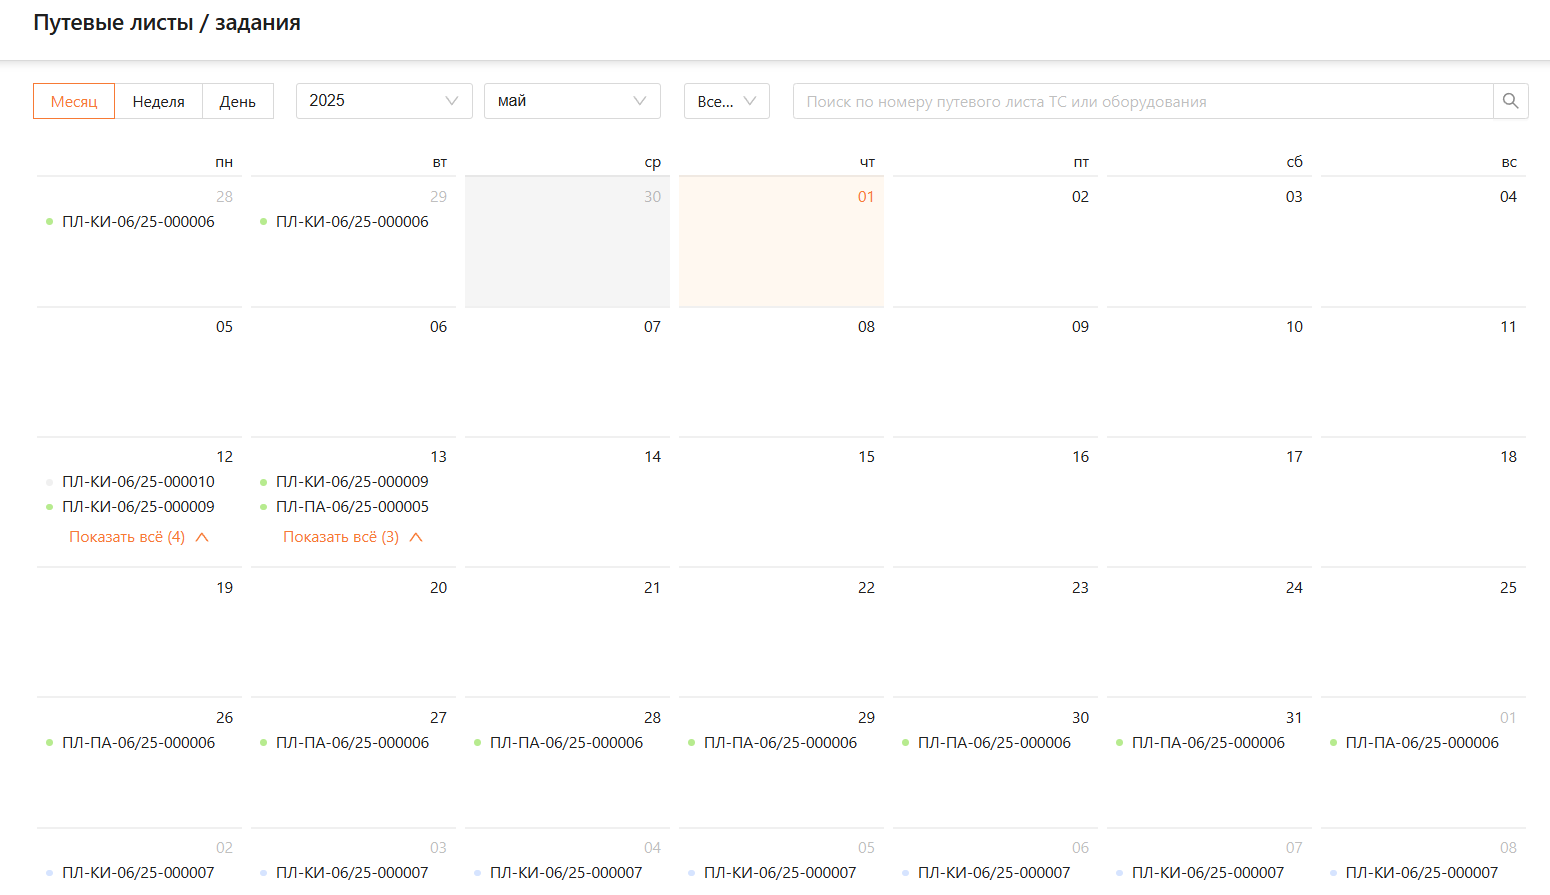Screen dimensions: 1550x895
Task: Expand Показать всё (3) on day 13
Action: (341, 537)
